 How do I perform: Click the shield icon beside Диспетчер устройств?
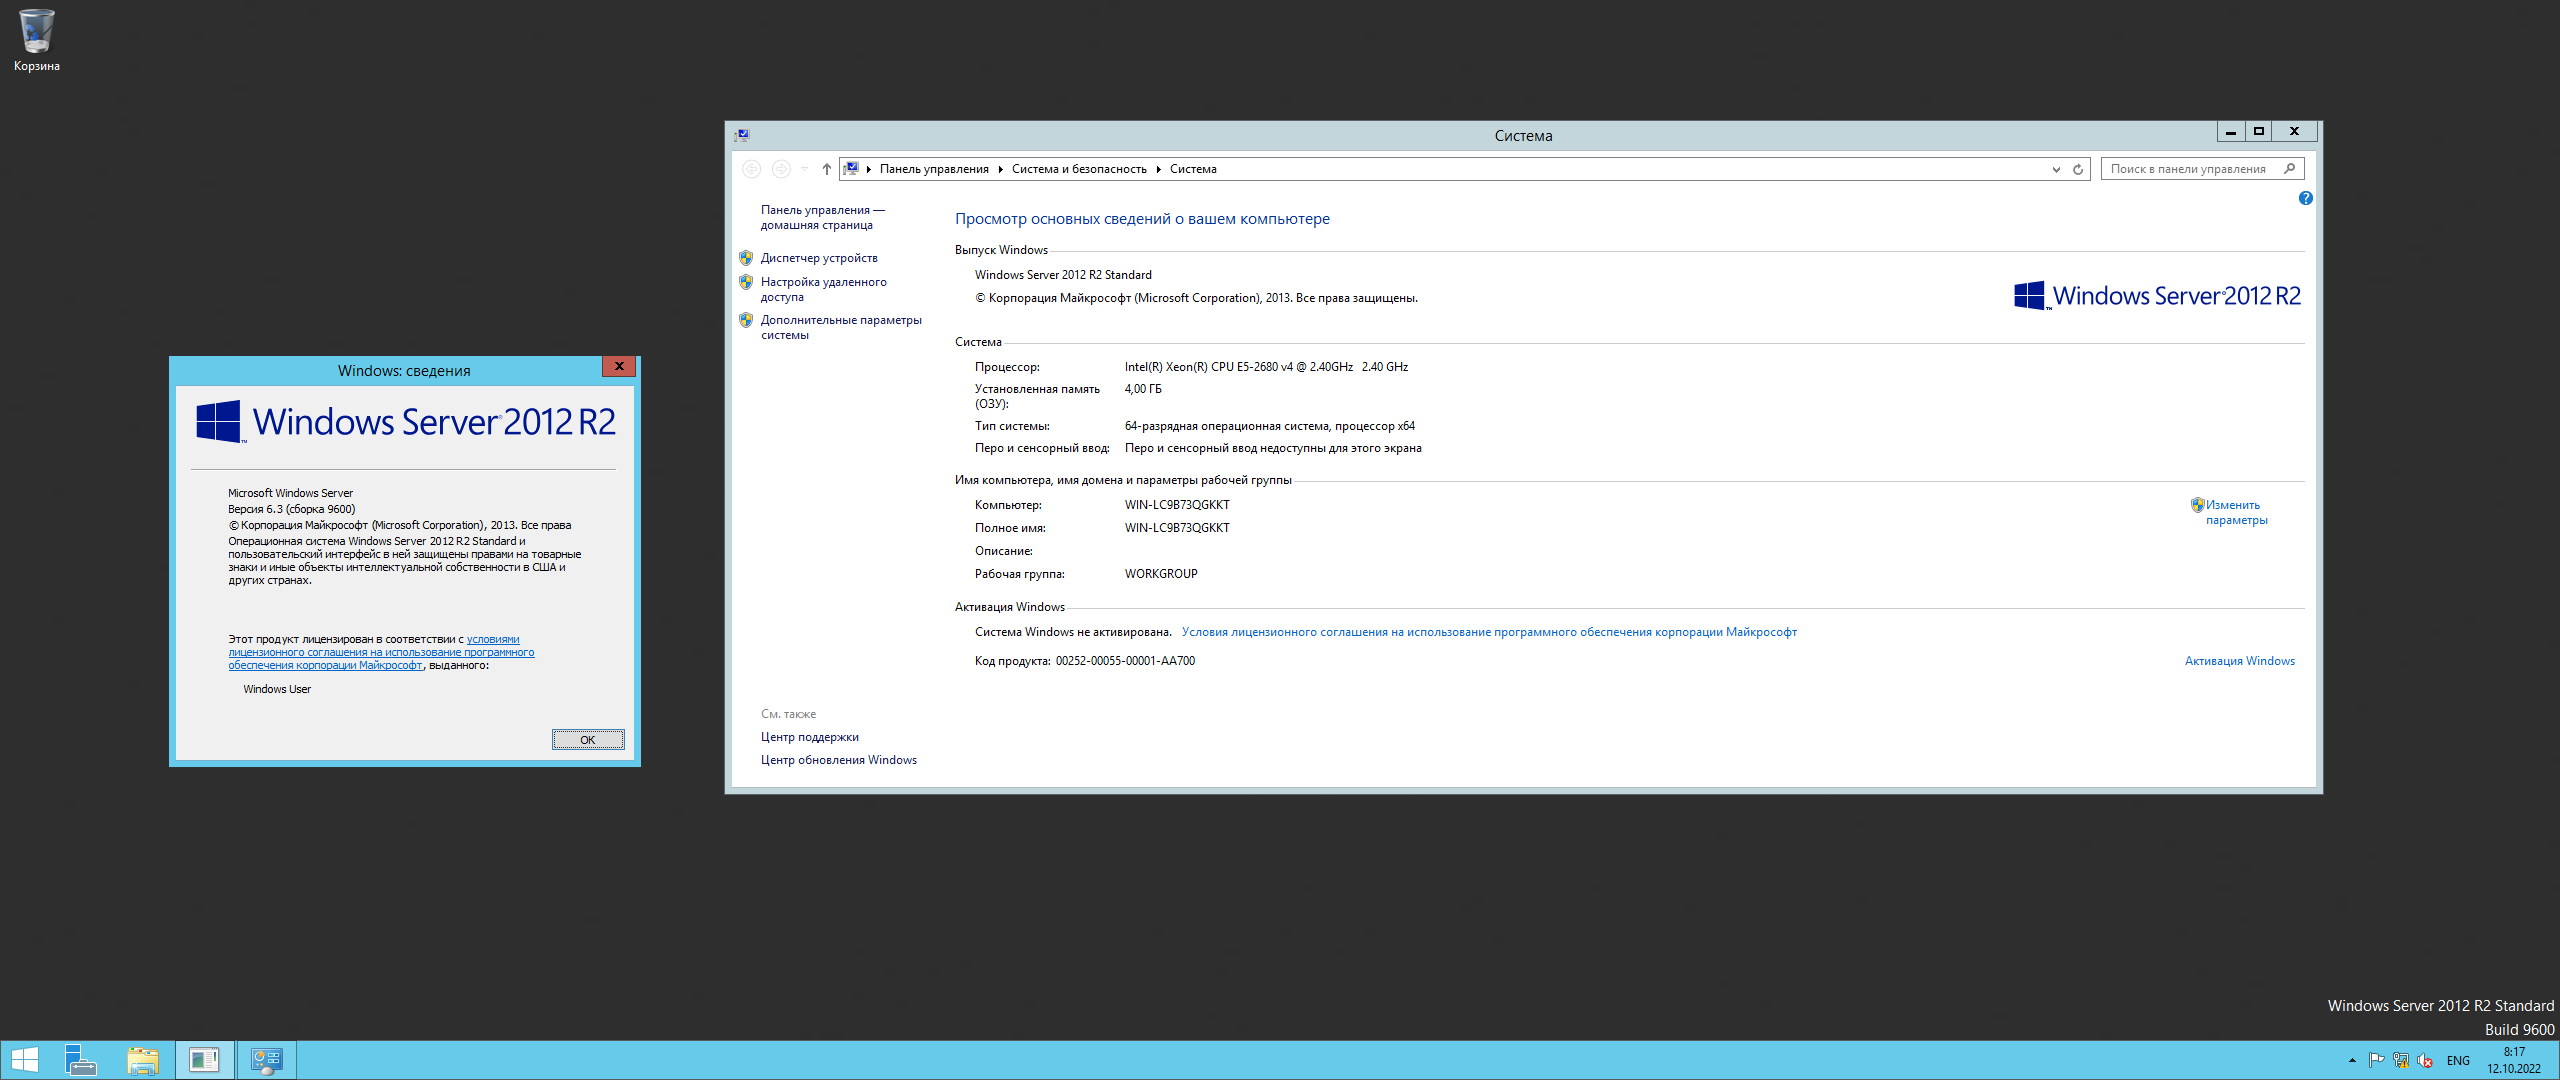point(746,258)
